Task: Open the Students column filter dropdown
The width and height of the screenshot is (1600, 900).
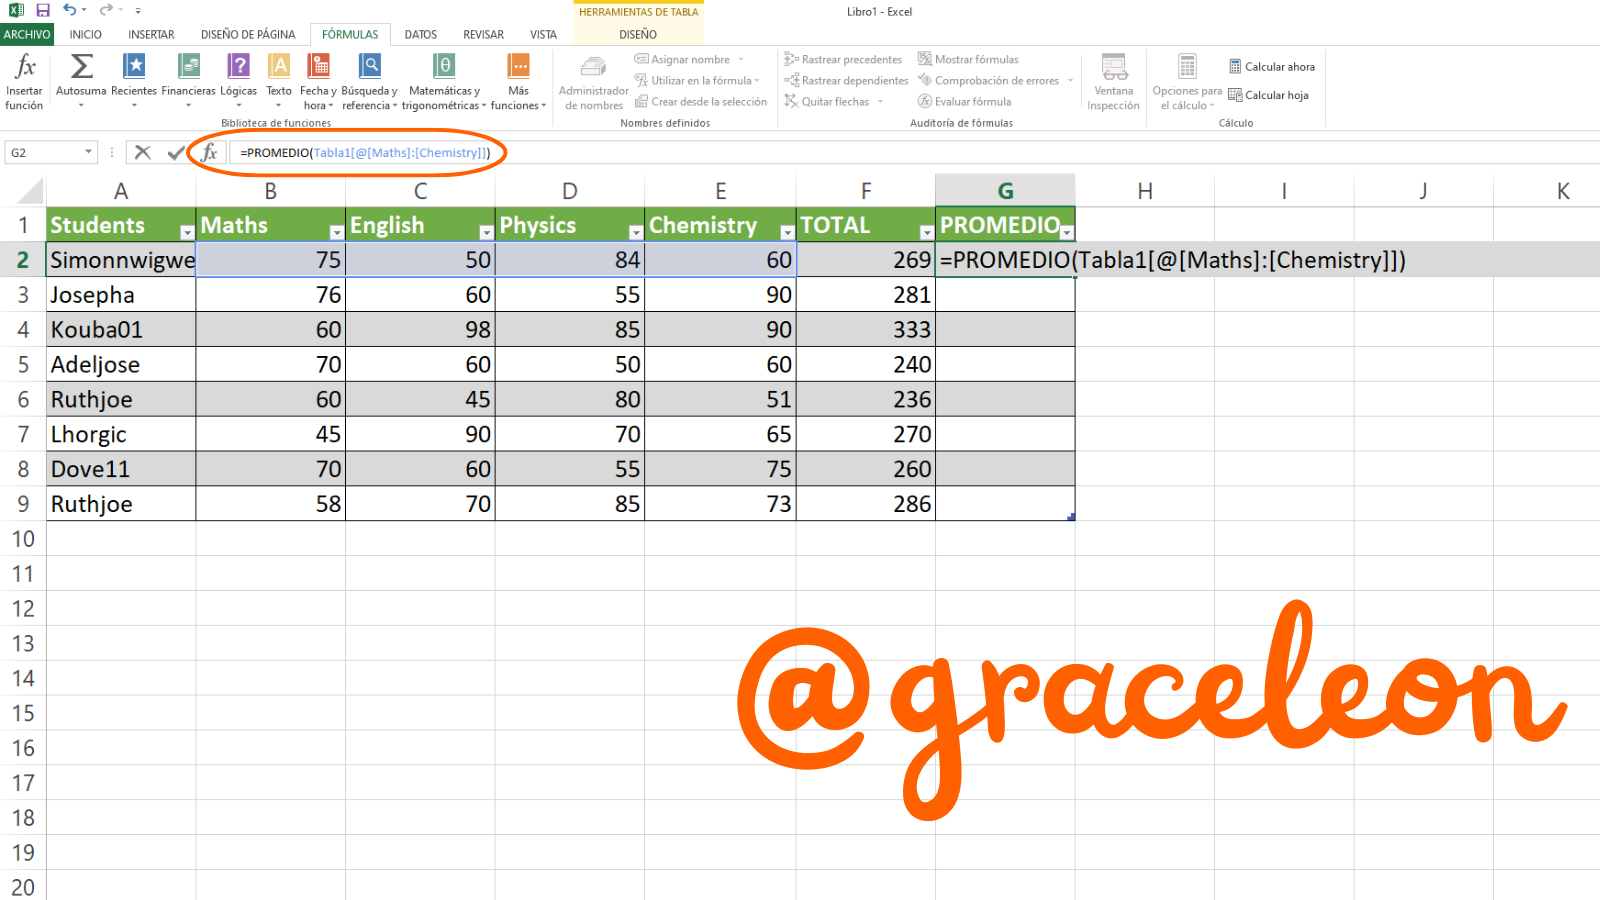Action: [x=187, y=232]
